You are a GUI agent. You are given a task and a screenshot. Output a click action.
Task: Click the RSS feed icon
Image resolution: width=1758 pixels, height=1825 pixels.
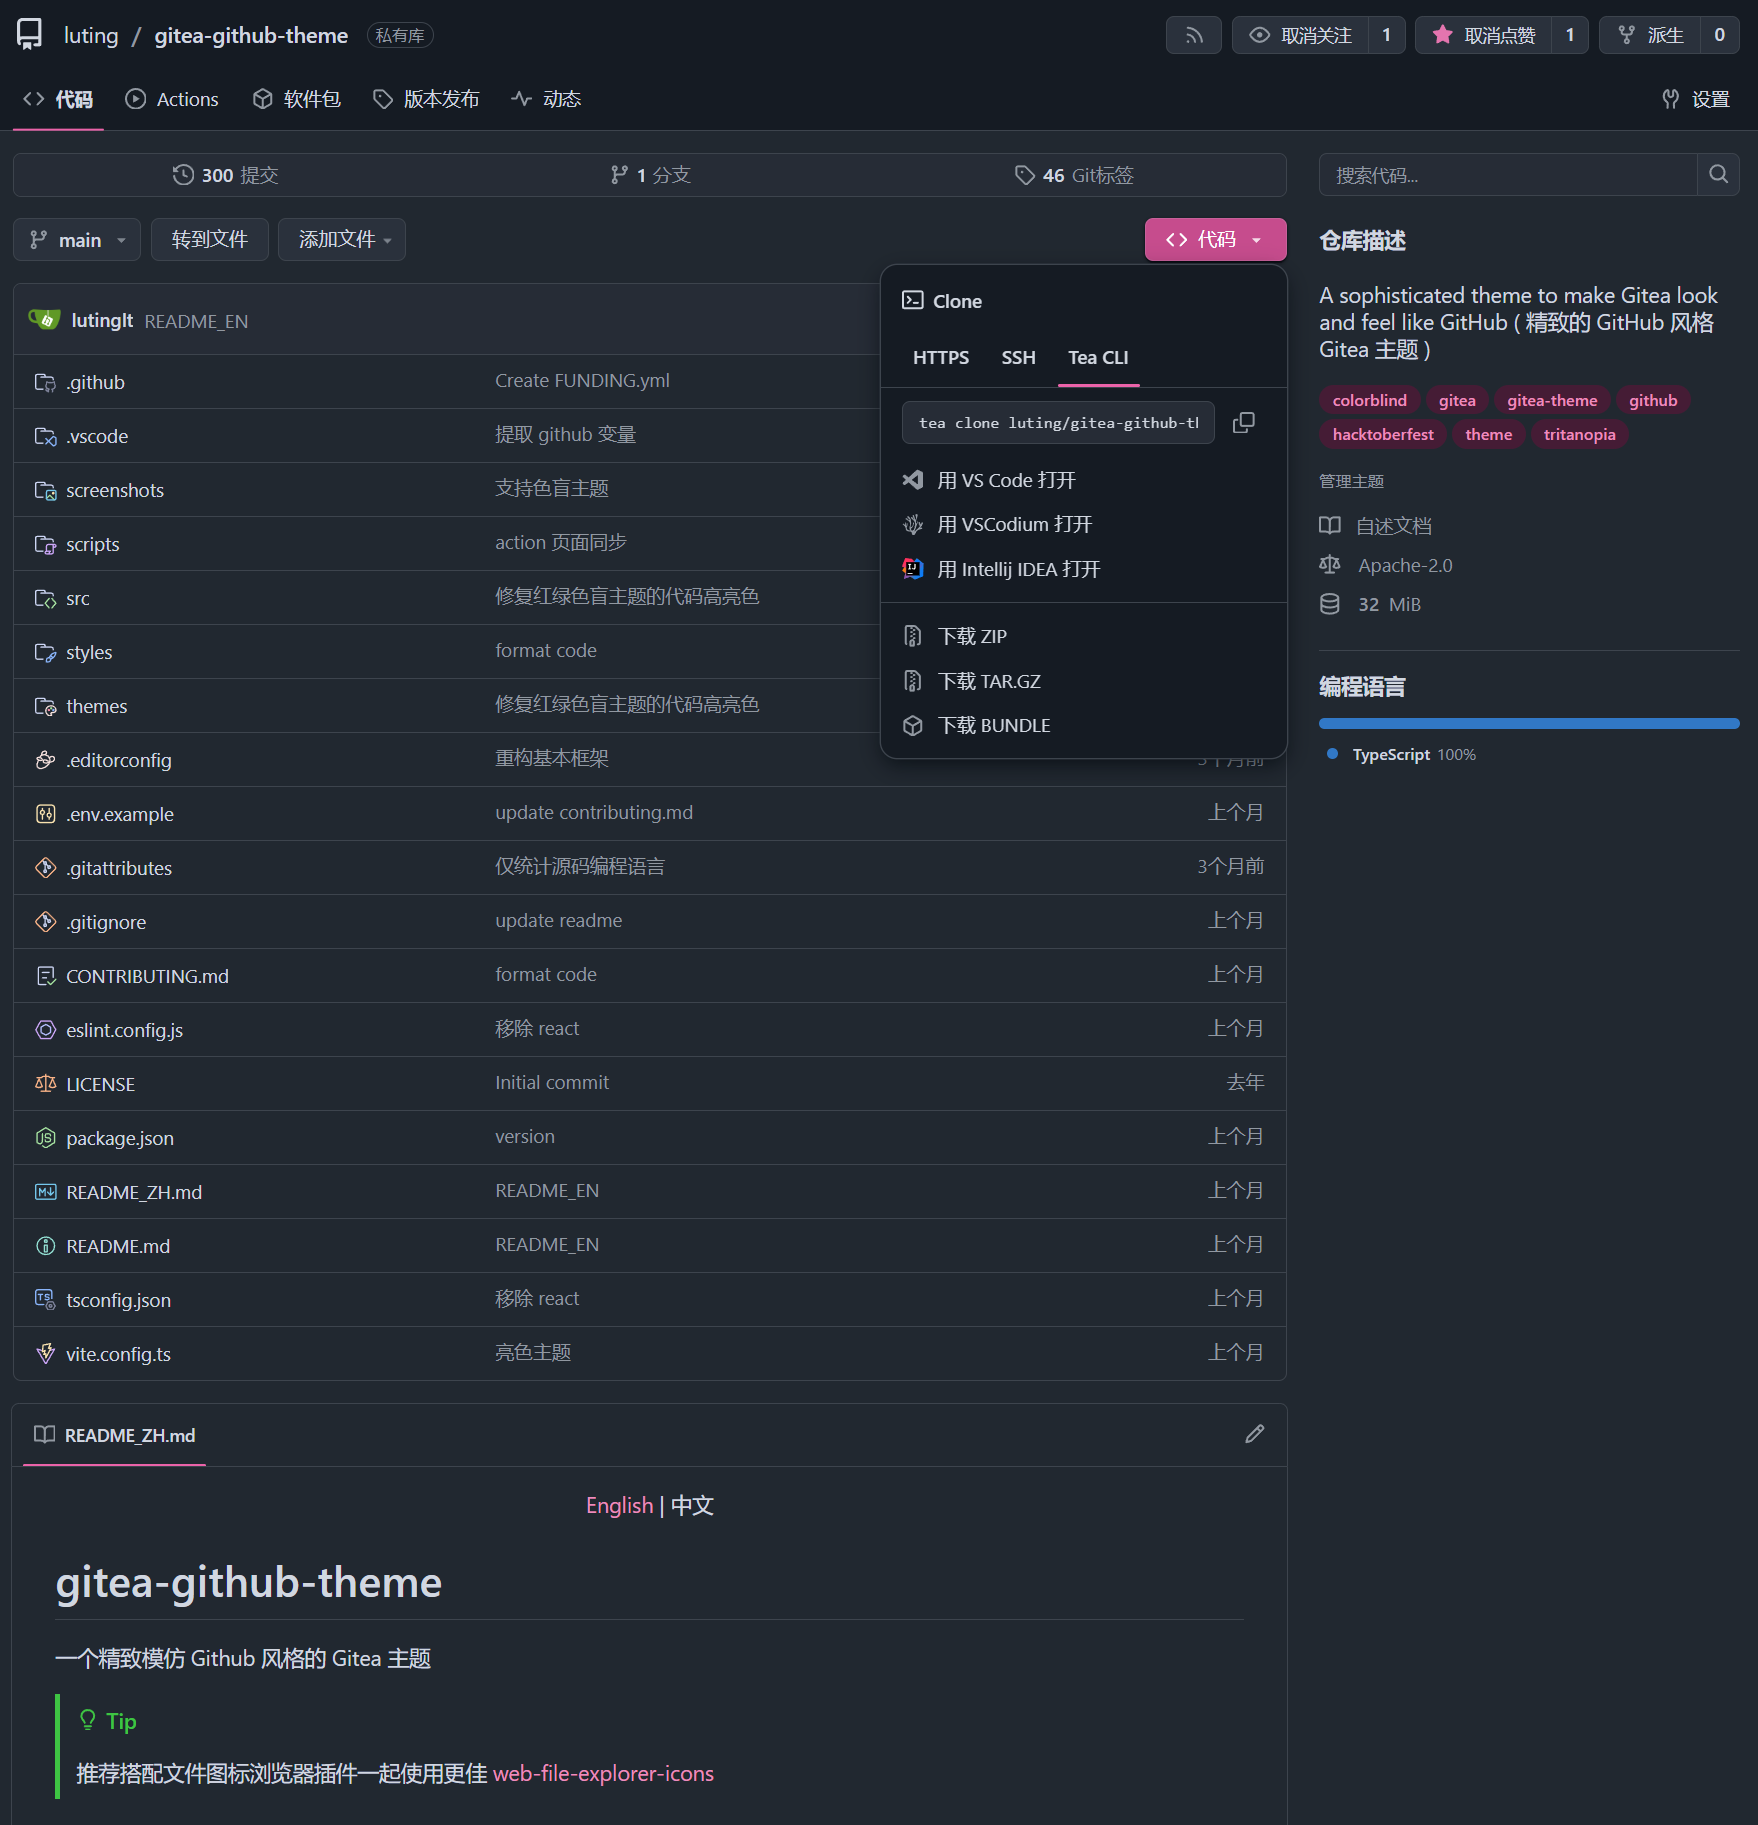1193,36
